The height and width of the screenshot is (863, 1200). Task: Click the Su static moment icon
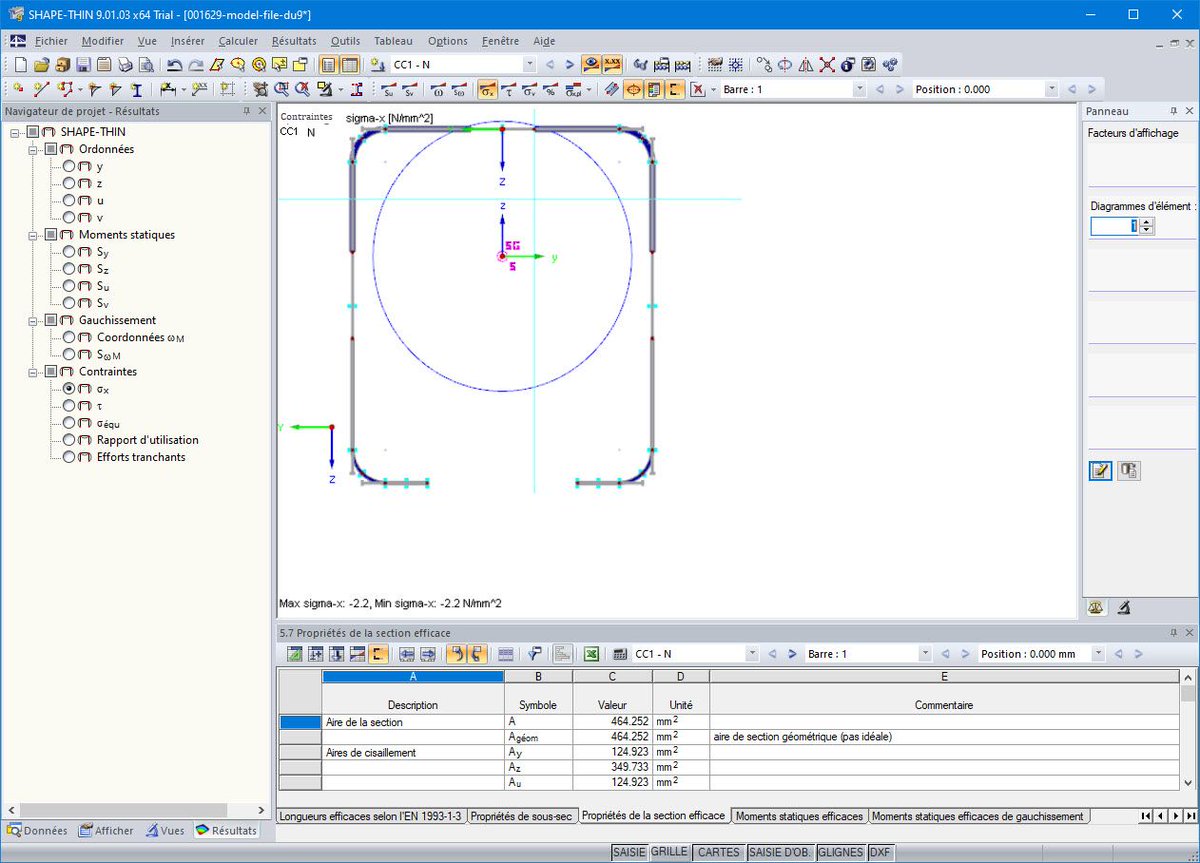click(389, 89)
